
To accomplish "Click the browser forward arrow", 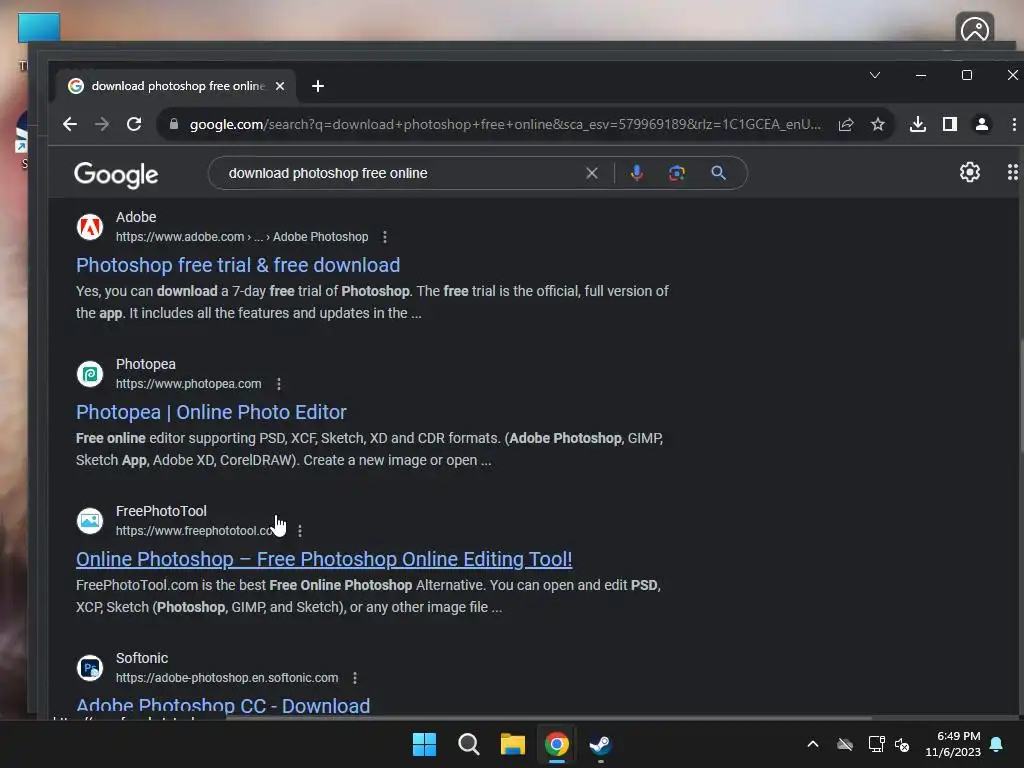I will (x=102, y=124).
